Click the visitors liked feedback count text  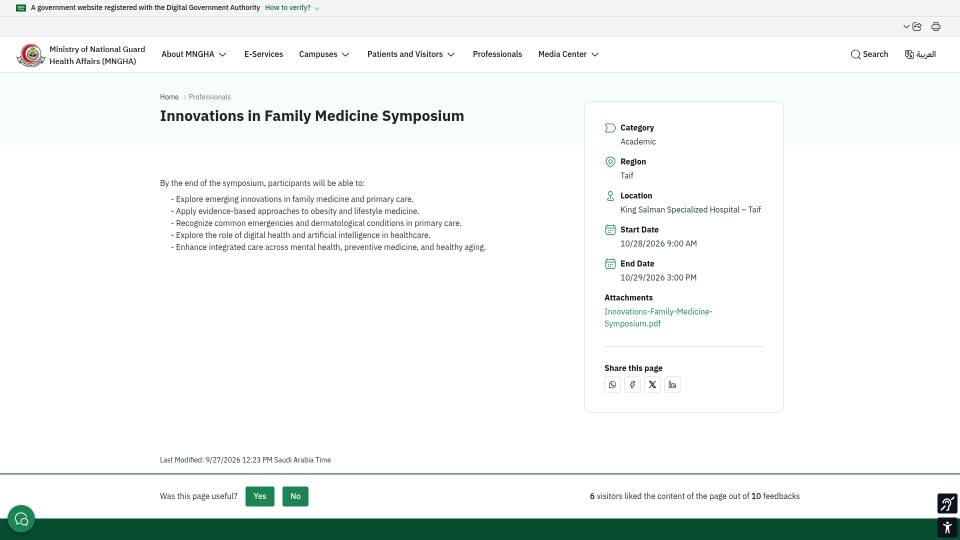pyautogui.click(x=694, y=497)
